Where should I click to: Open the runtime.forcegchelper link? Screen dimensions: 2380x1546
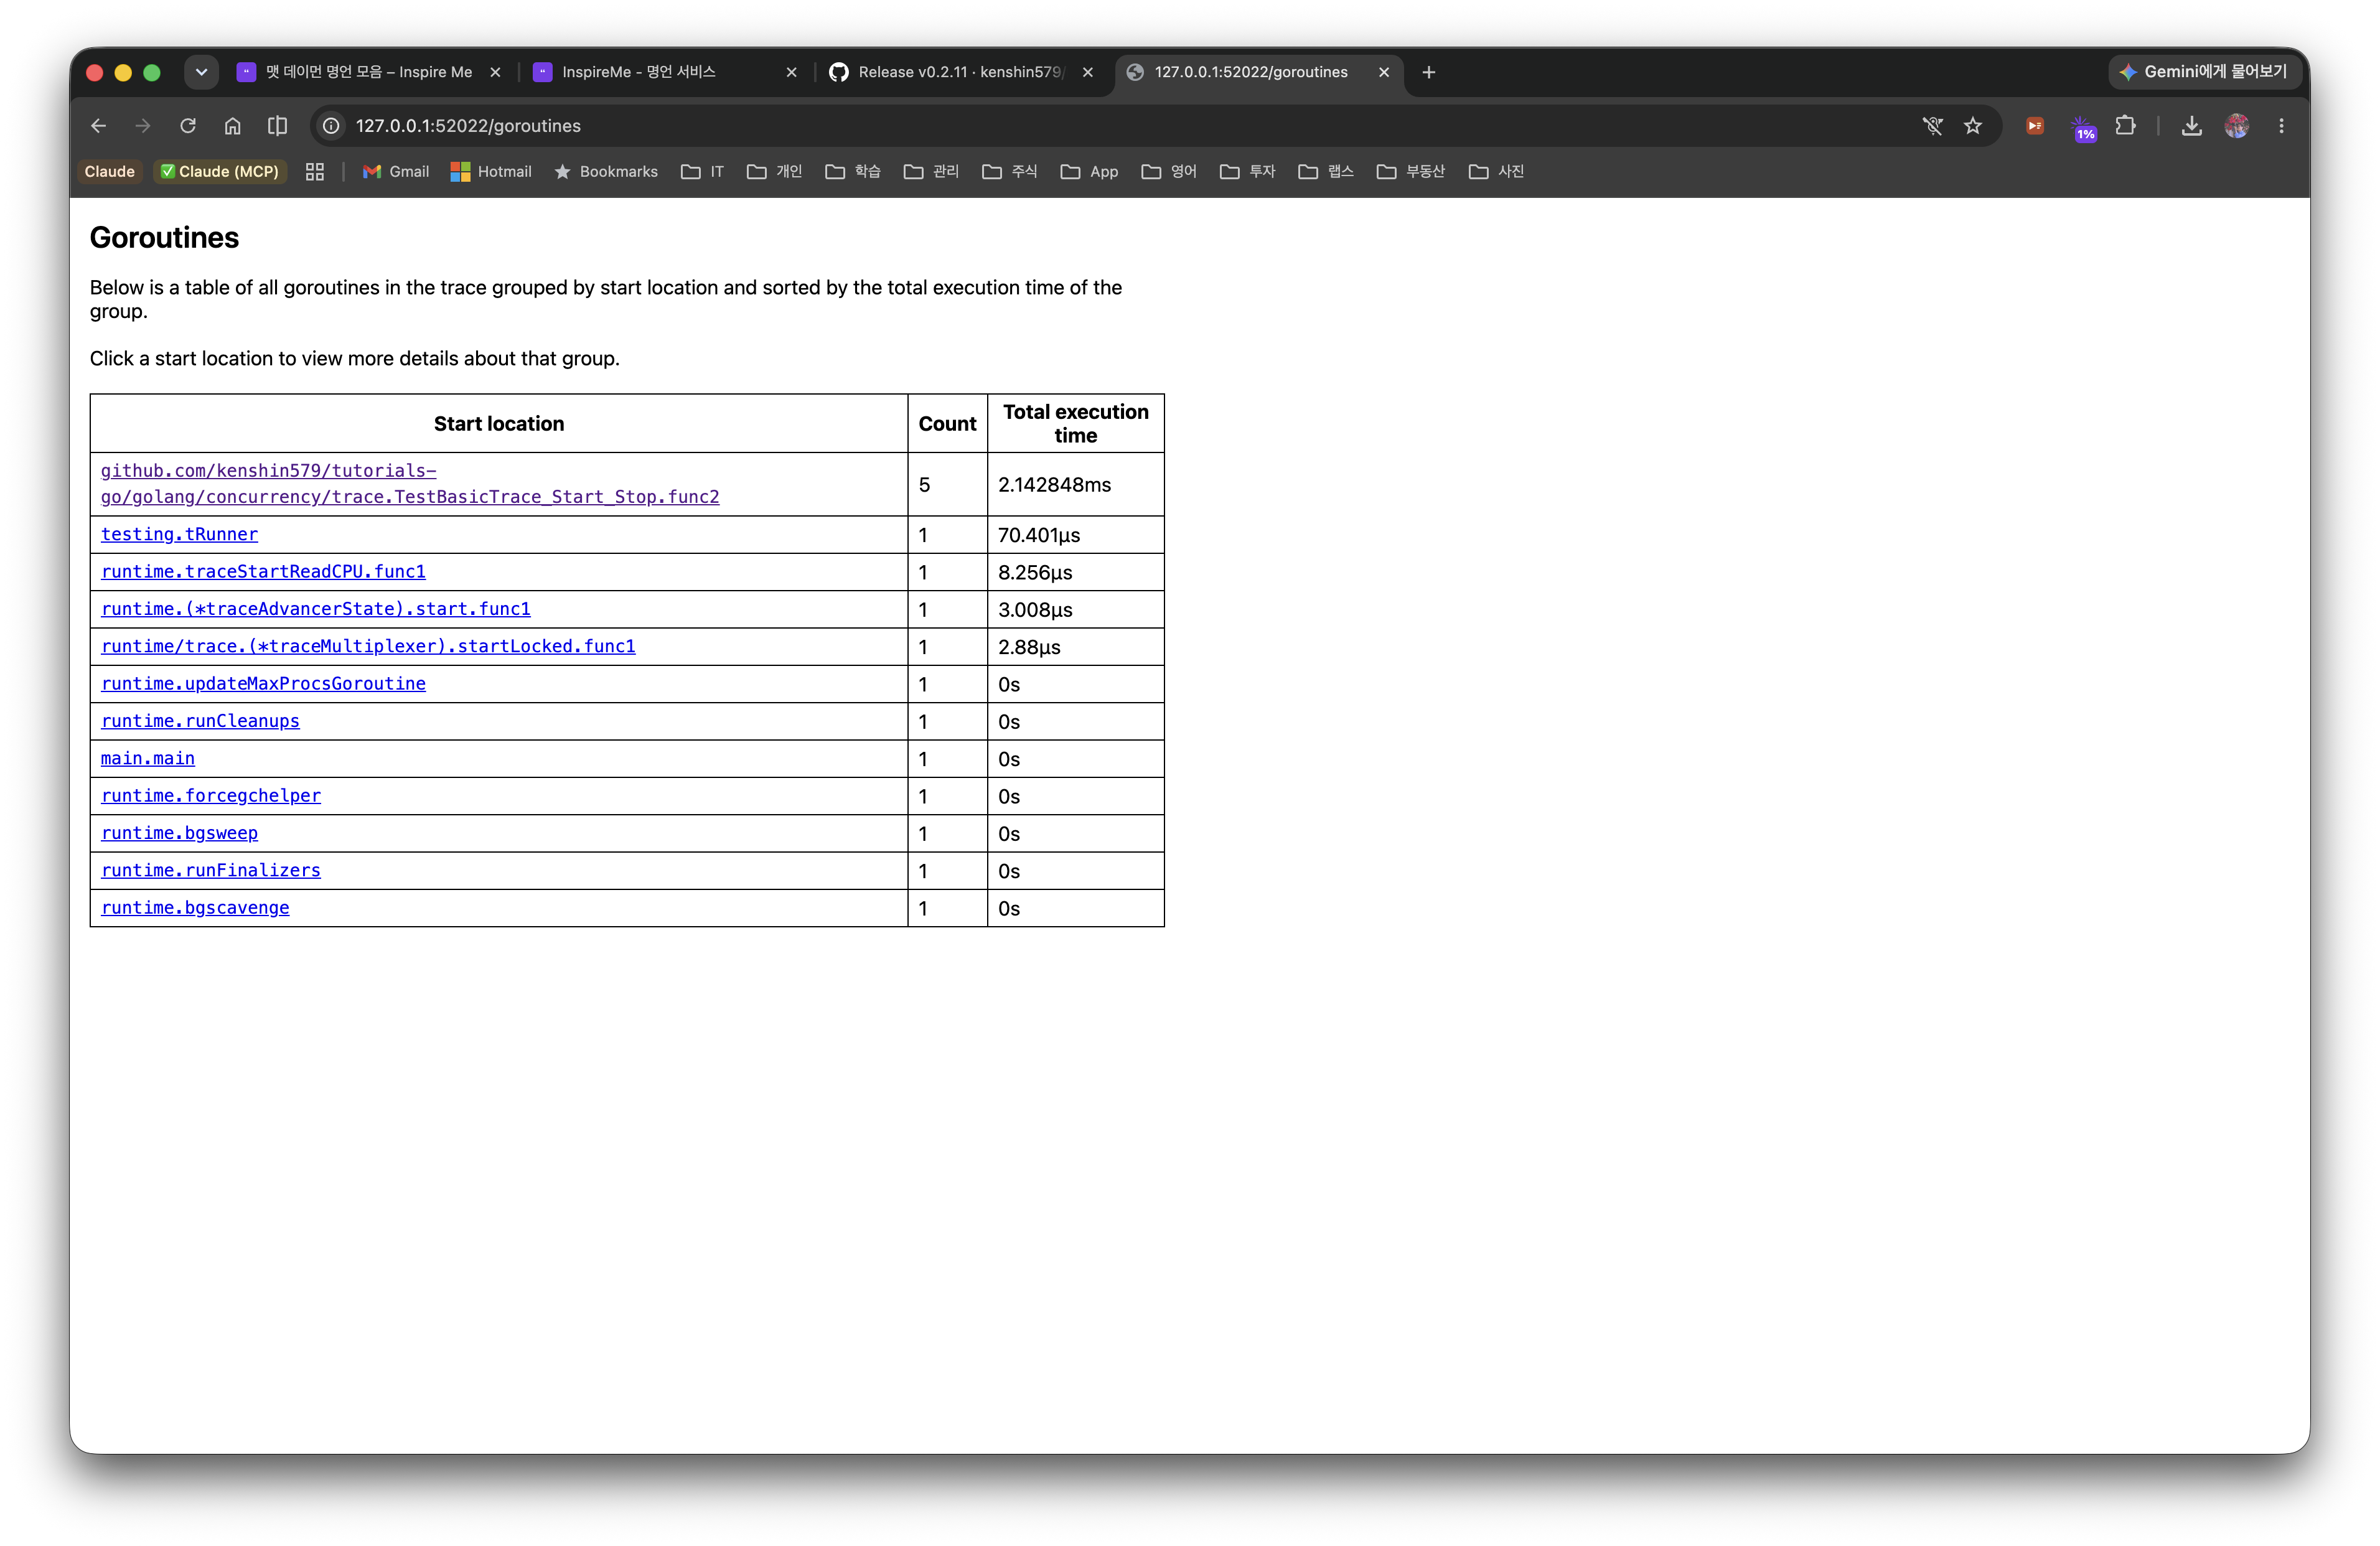pyautogui.click(x=211, y=796)
